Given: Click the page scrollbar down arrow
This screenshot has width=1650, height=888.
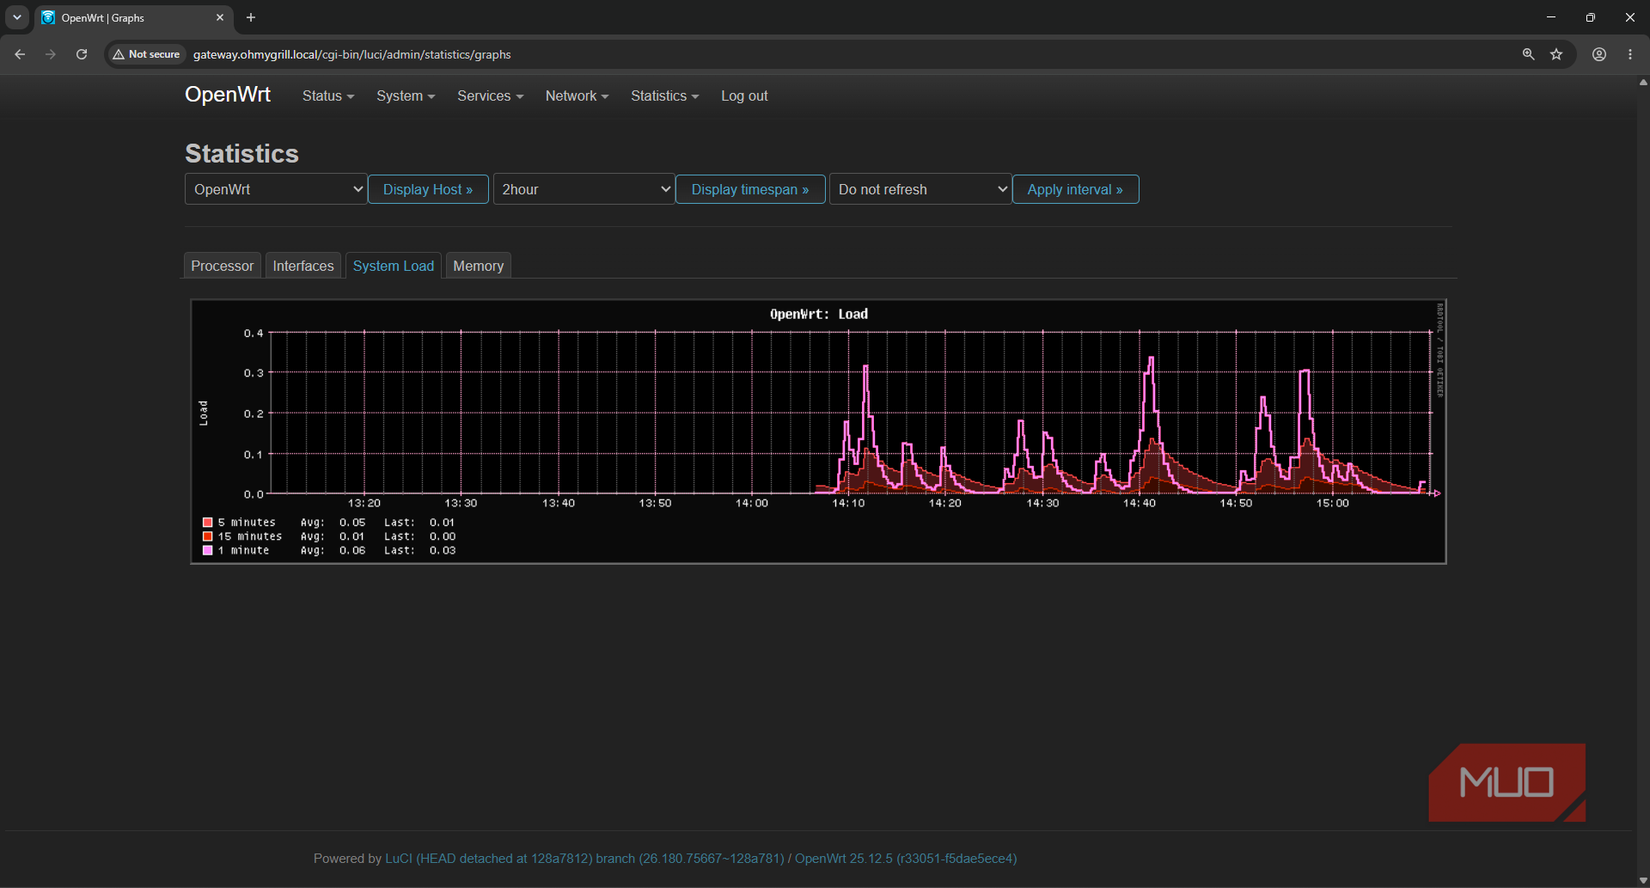Looking at the screenshot, I should click(1643, 881).
